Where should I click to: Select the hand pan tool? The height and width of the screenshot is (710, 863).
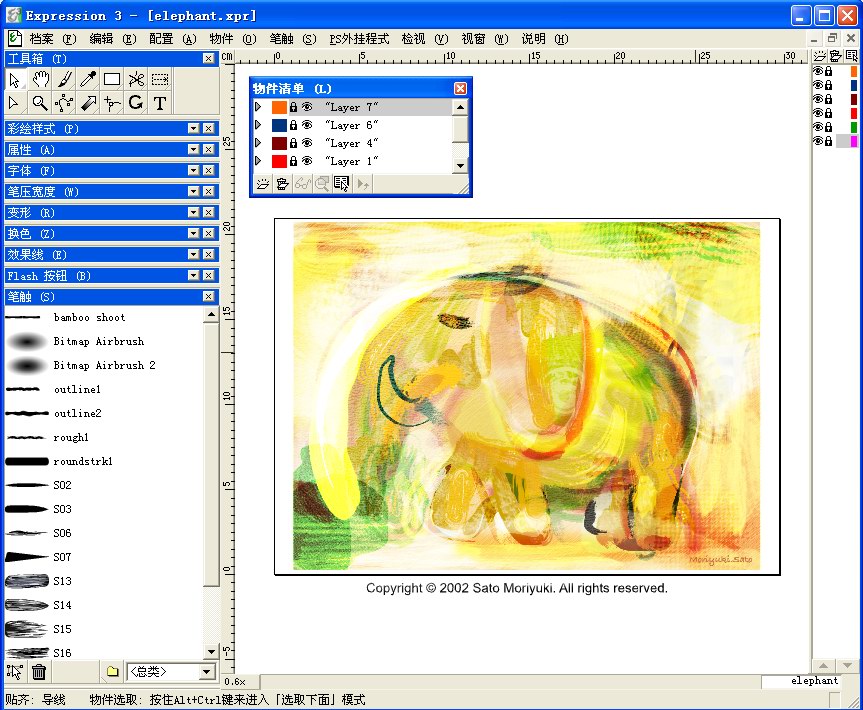click(x=40, y=79)
